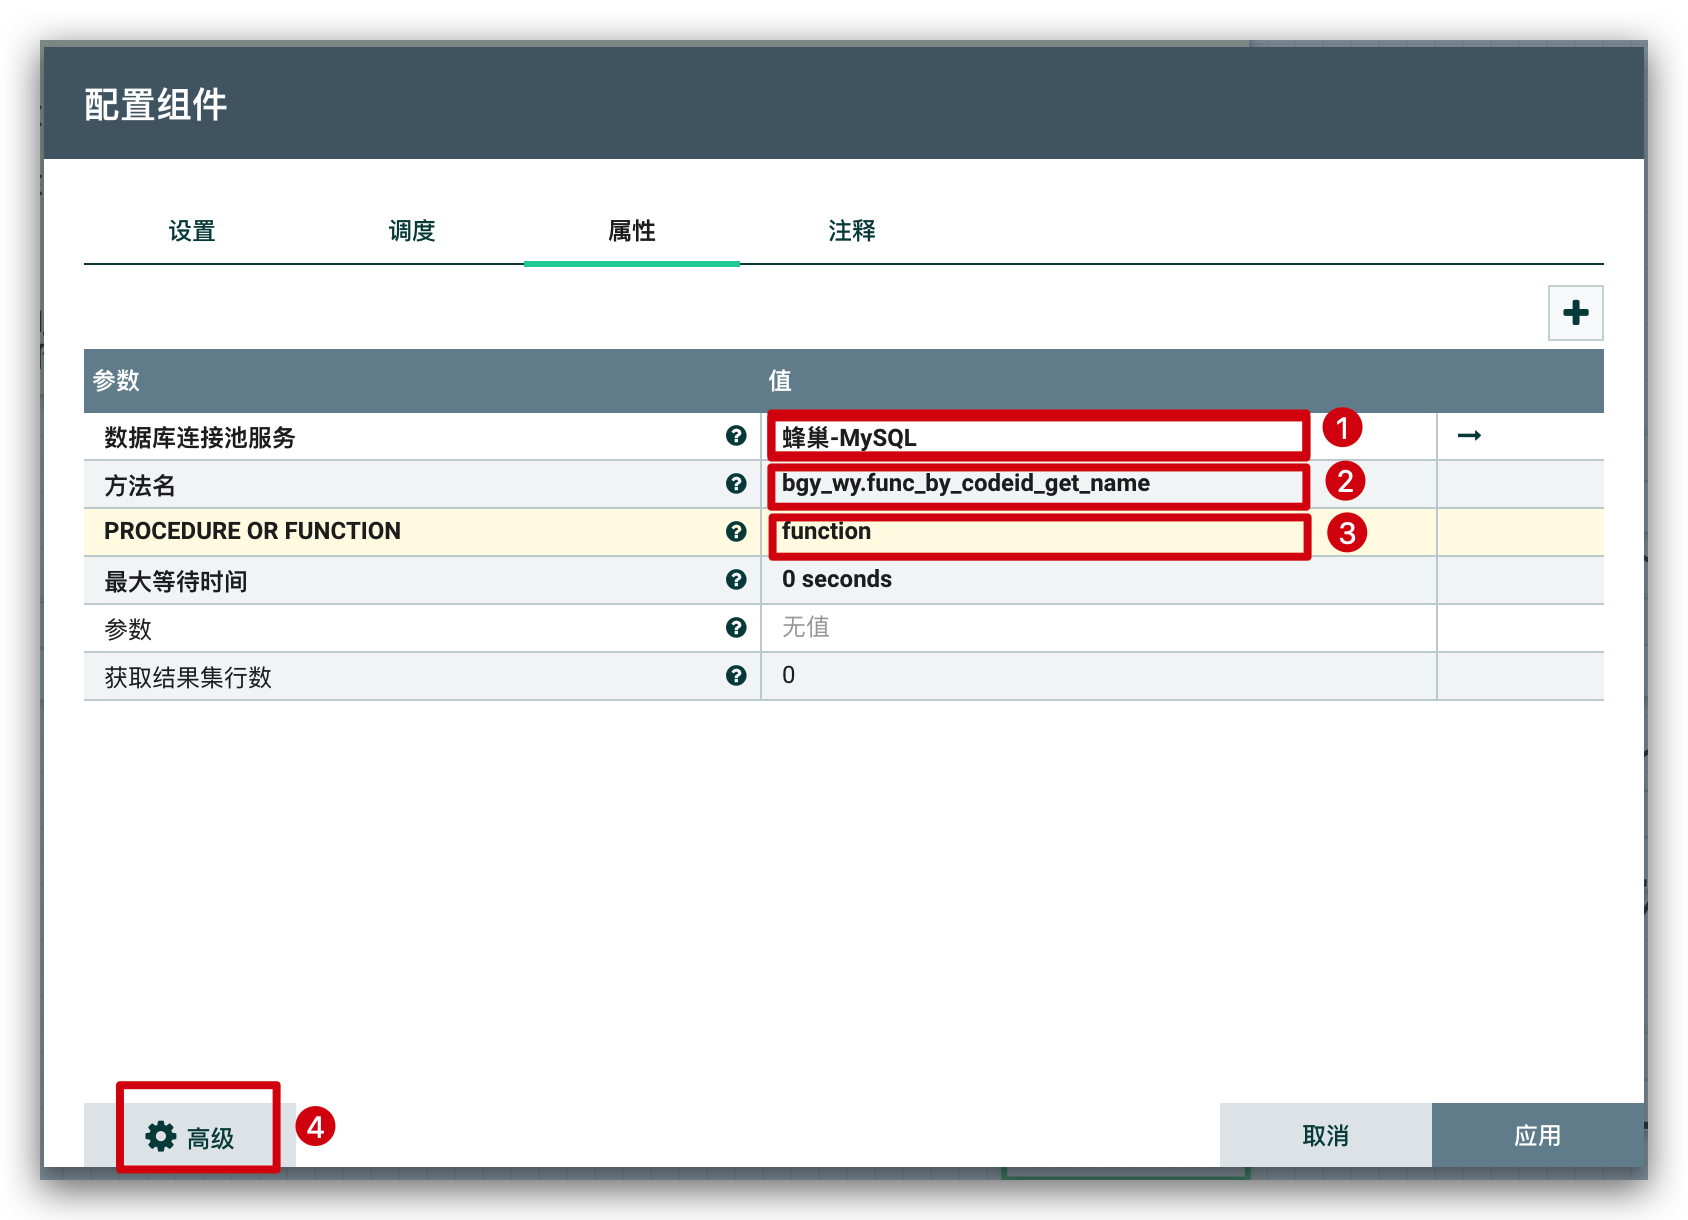Click 应用 to apply configuration
The height and width of the screenshot is (1220, 1688).
pyautogui.click(x=1537, y=1136)
